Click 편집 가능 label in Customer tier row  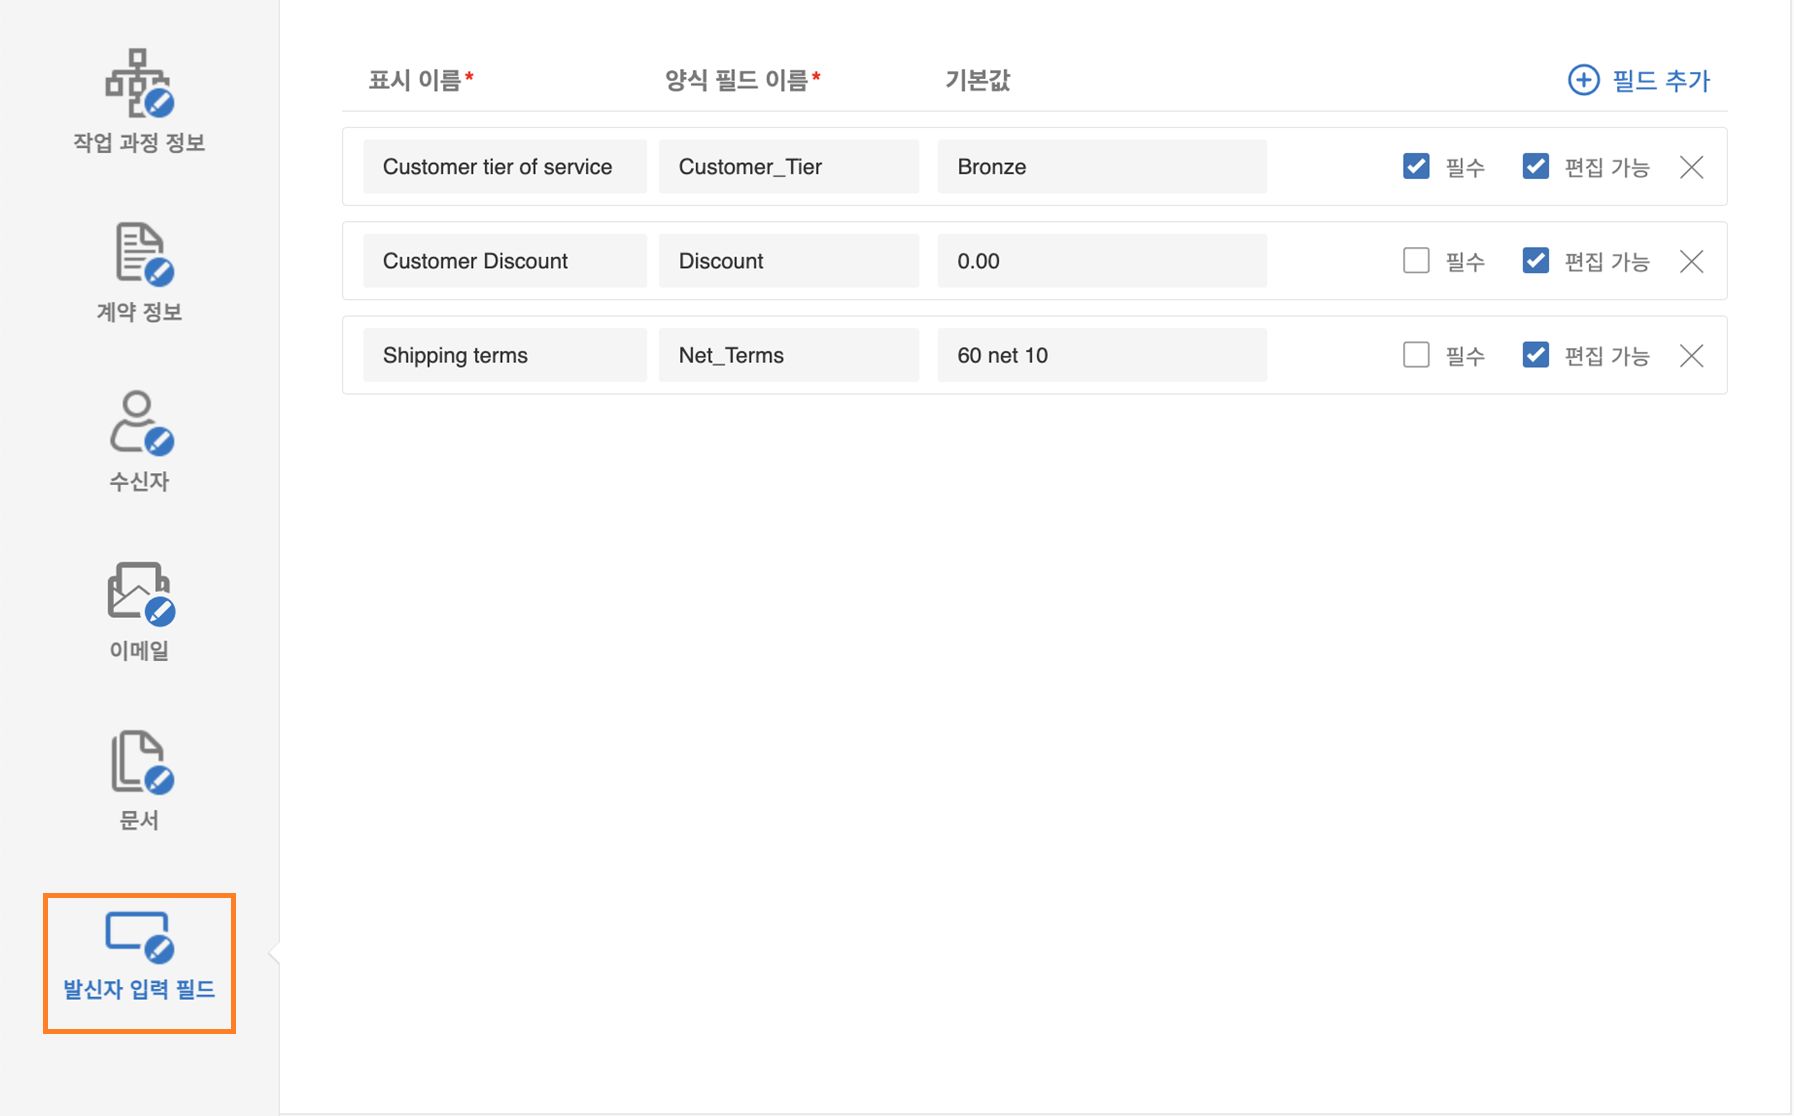tap(1606, 168)
